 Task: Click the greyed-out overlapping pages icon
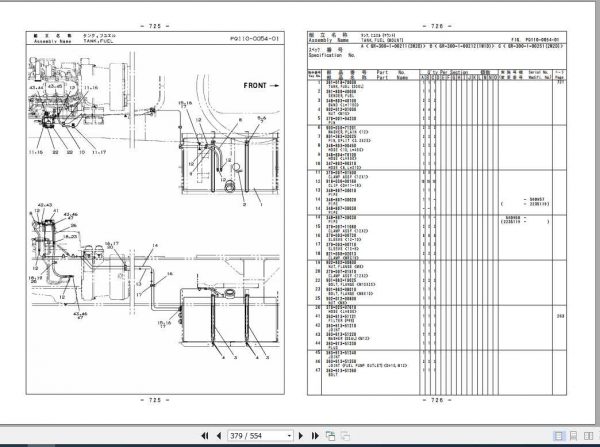(345, 436)
